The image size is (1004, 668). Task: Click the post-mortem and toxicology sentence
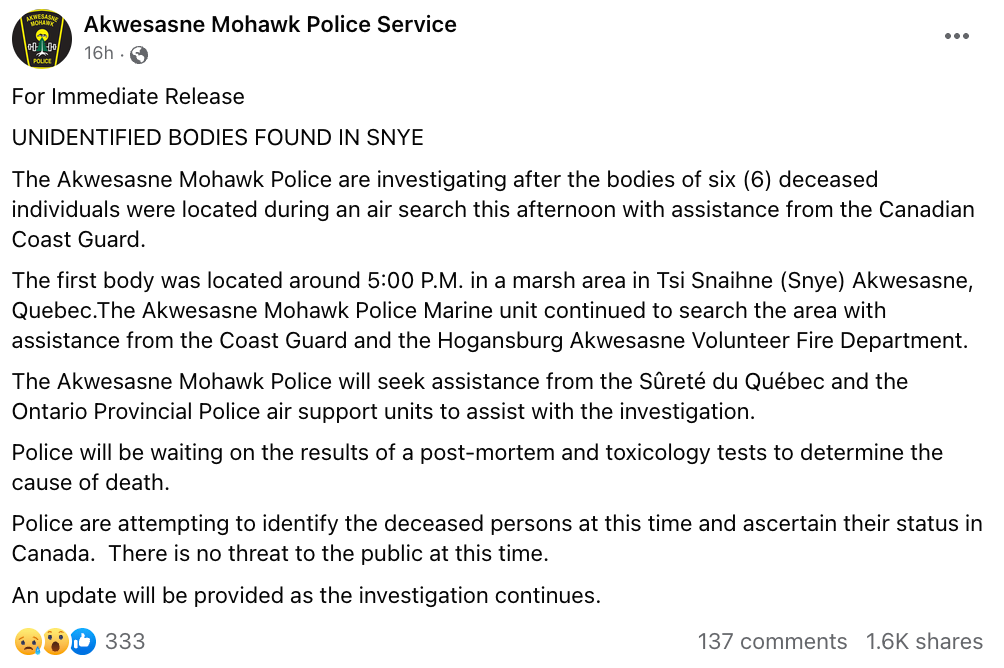[477, 468]
